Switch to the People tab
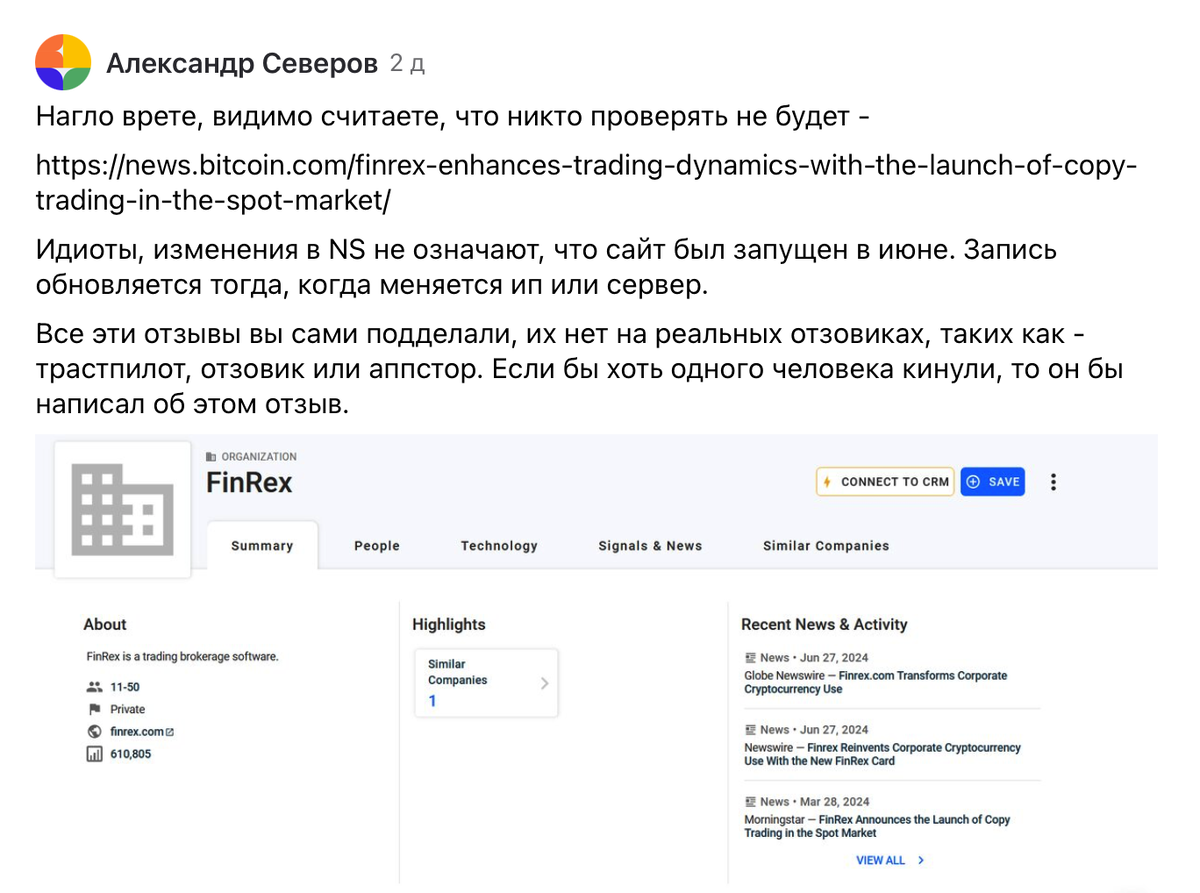This screenshot has width=1200, height=893. point(376,546)
